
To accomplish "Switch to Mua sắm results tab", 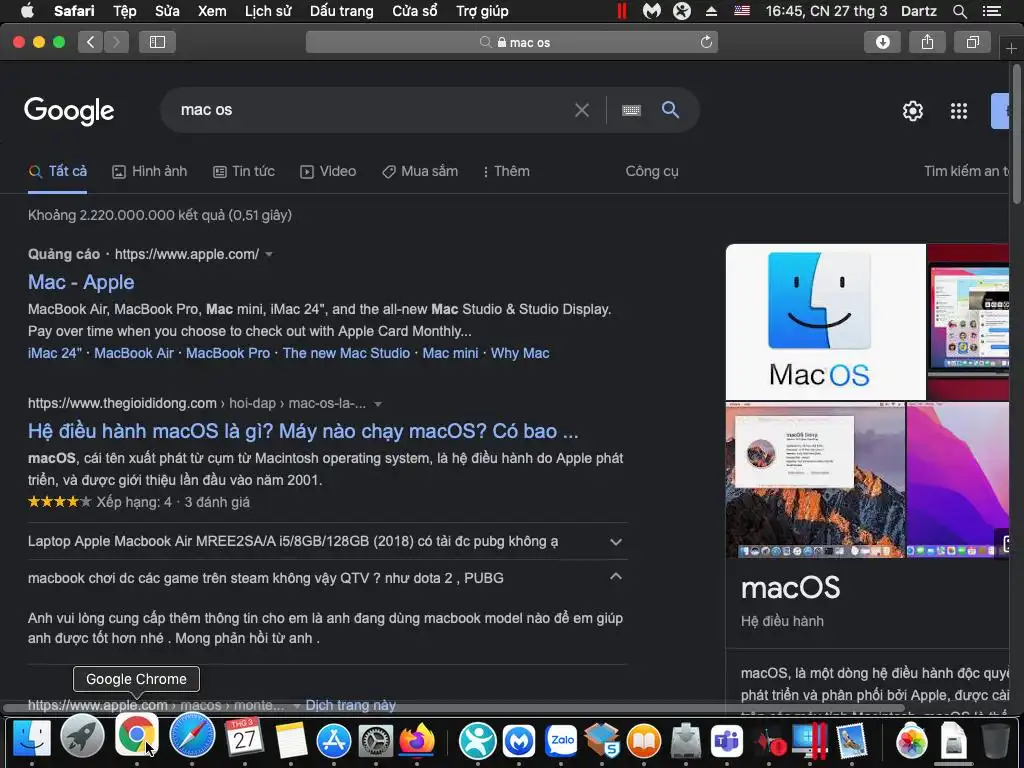I will pos(420,171).
